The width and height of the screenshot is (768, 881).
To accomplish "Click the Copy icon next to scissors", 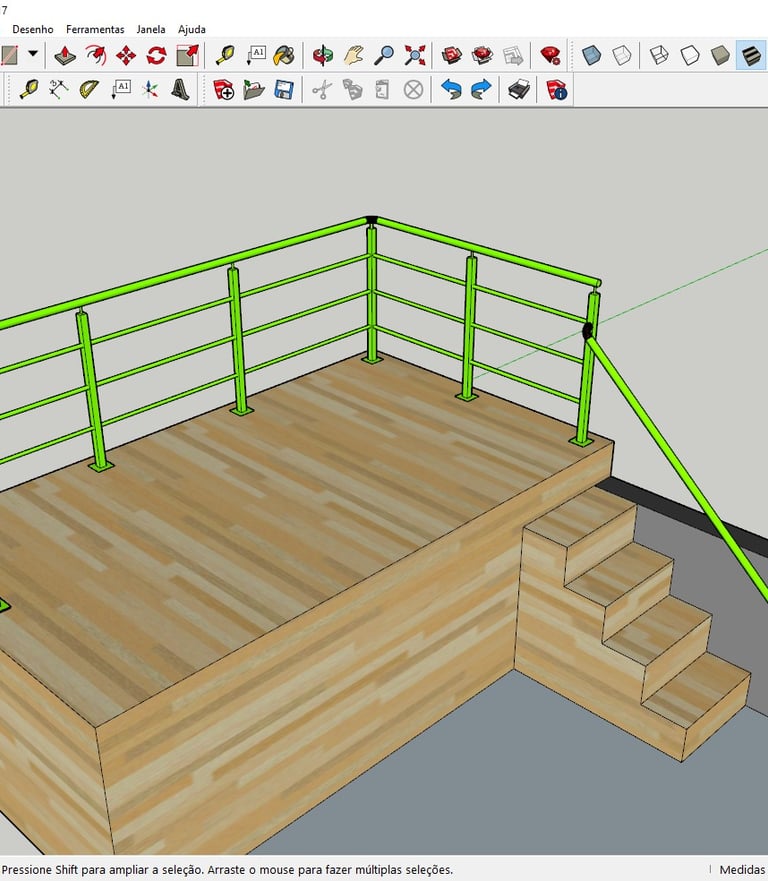I will [x=352, y=89].
